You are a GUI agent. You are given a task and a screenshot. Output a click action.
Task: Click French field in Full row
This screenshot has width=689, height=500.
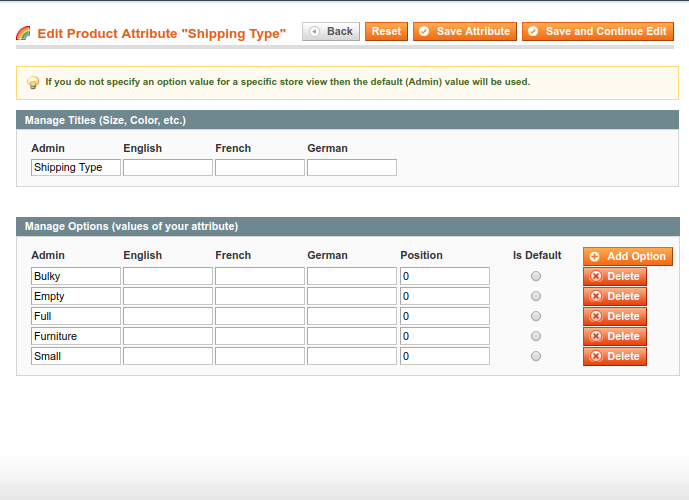(260, 316)
